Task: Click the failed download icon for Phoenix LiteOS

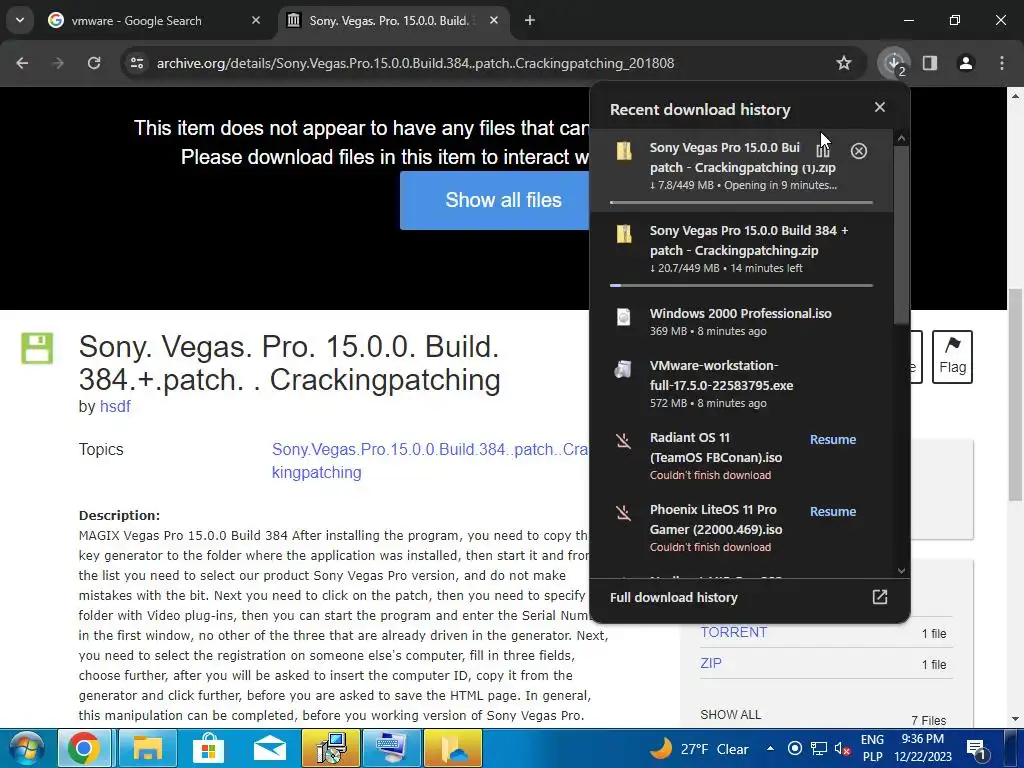Action: click(x=624, y=513)
